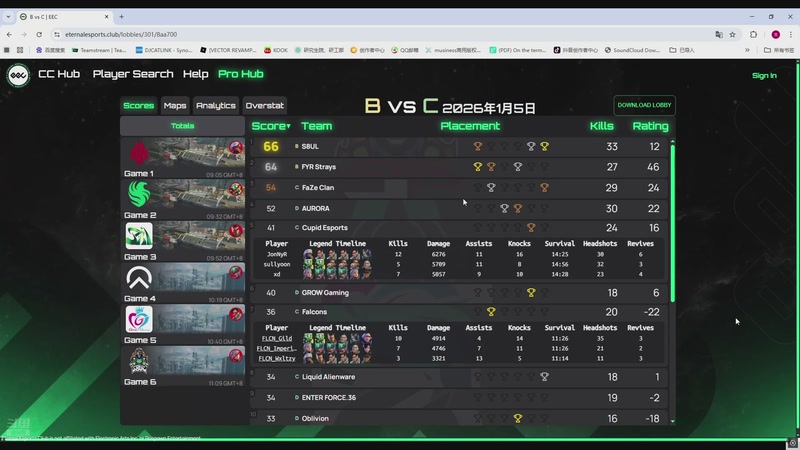Switch to the Analytics tab
Image resolution: width=800 pixels, height=450 pixels.
coord(216,106)
